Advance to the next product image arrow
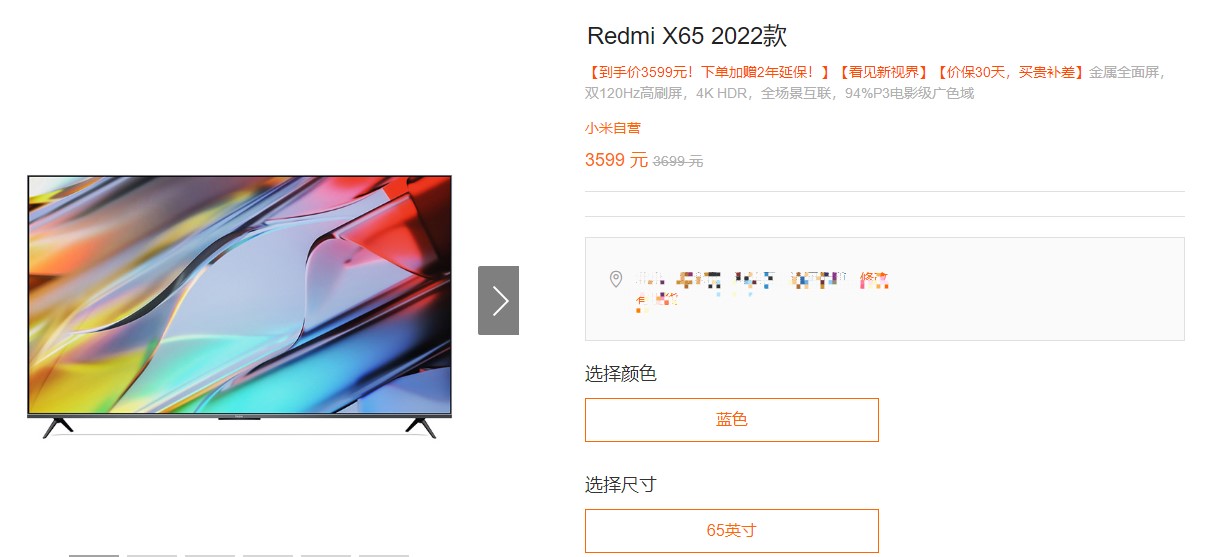This screenshot has height=557, width=1216. 498,300
